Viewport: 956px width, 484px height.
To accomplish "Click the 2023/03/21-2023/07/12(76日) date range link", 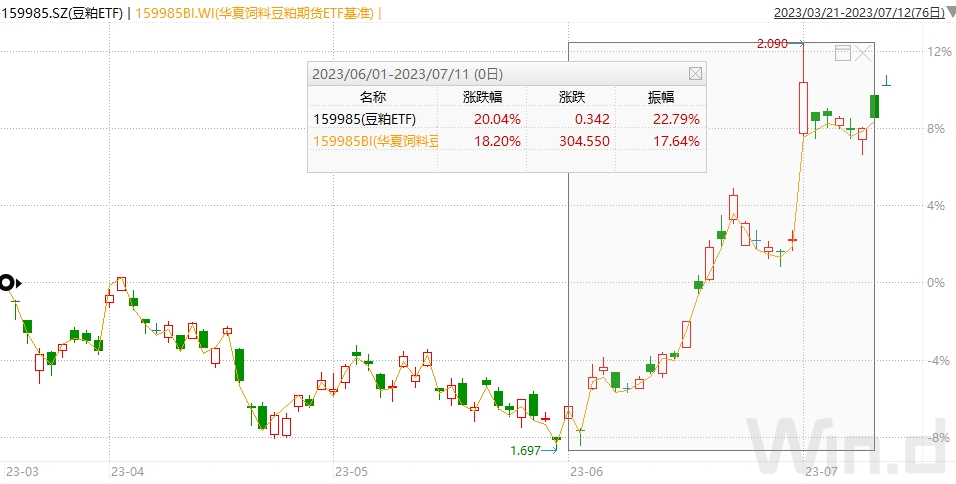I will (859, 13).
